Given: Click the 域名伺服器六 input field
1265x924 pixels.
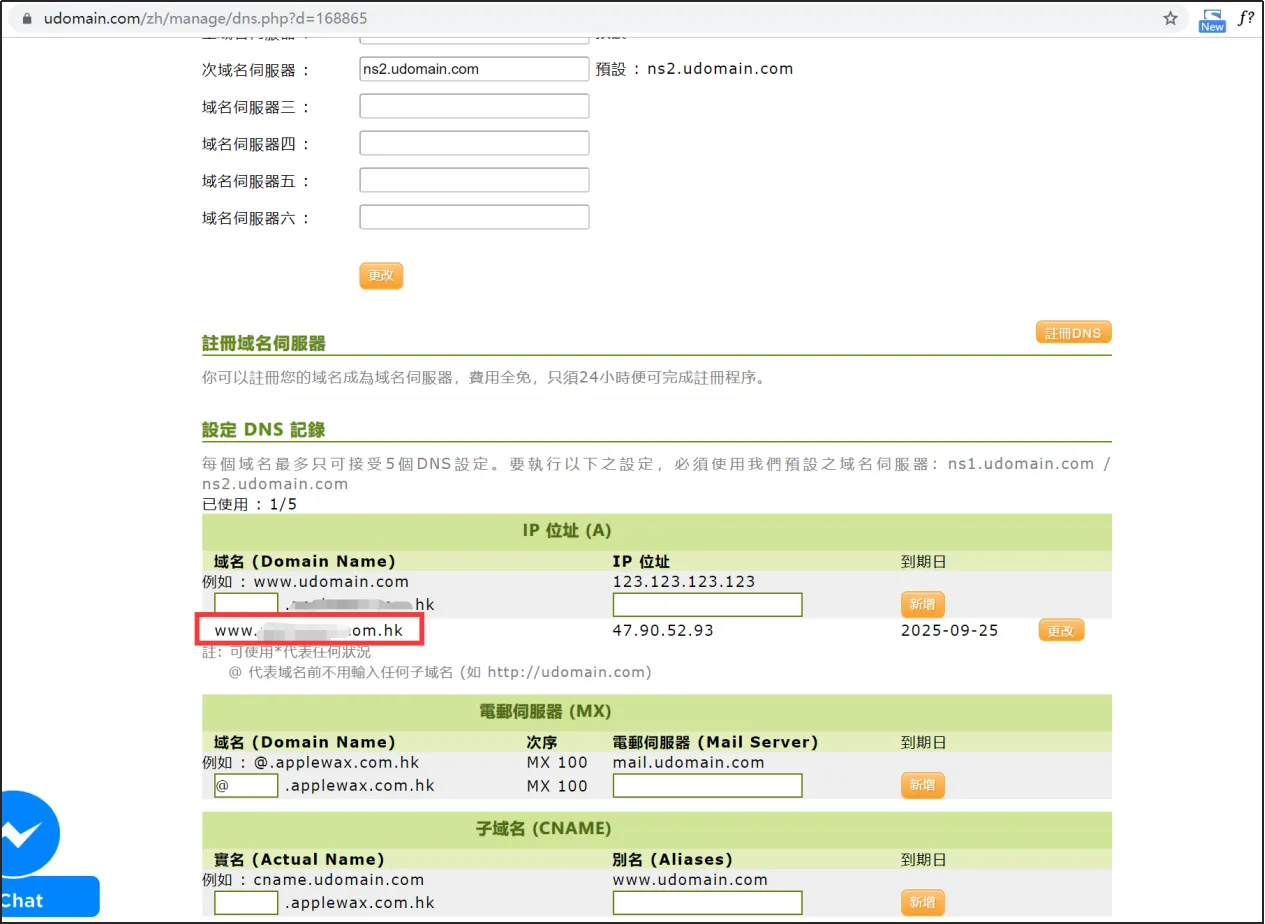Looking at the screenshot, I should (x=474, y=217).
